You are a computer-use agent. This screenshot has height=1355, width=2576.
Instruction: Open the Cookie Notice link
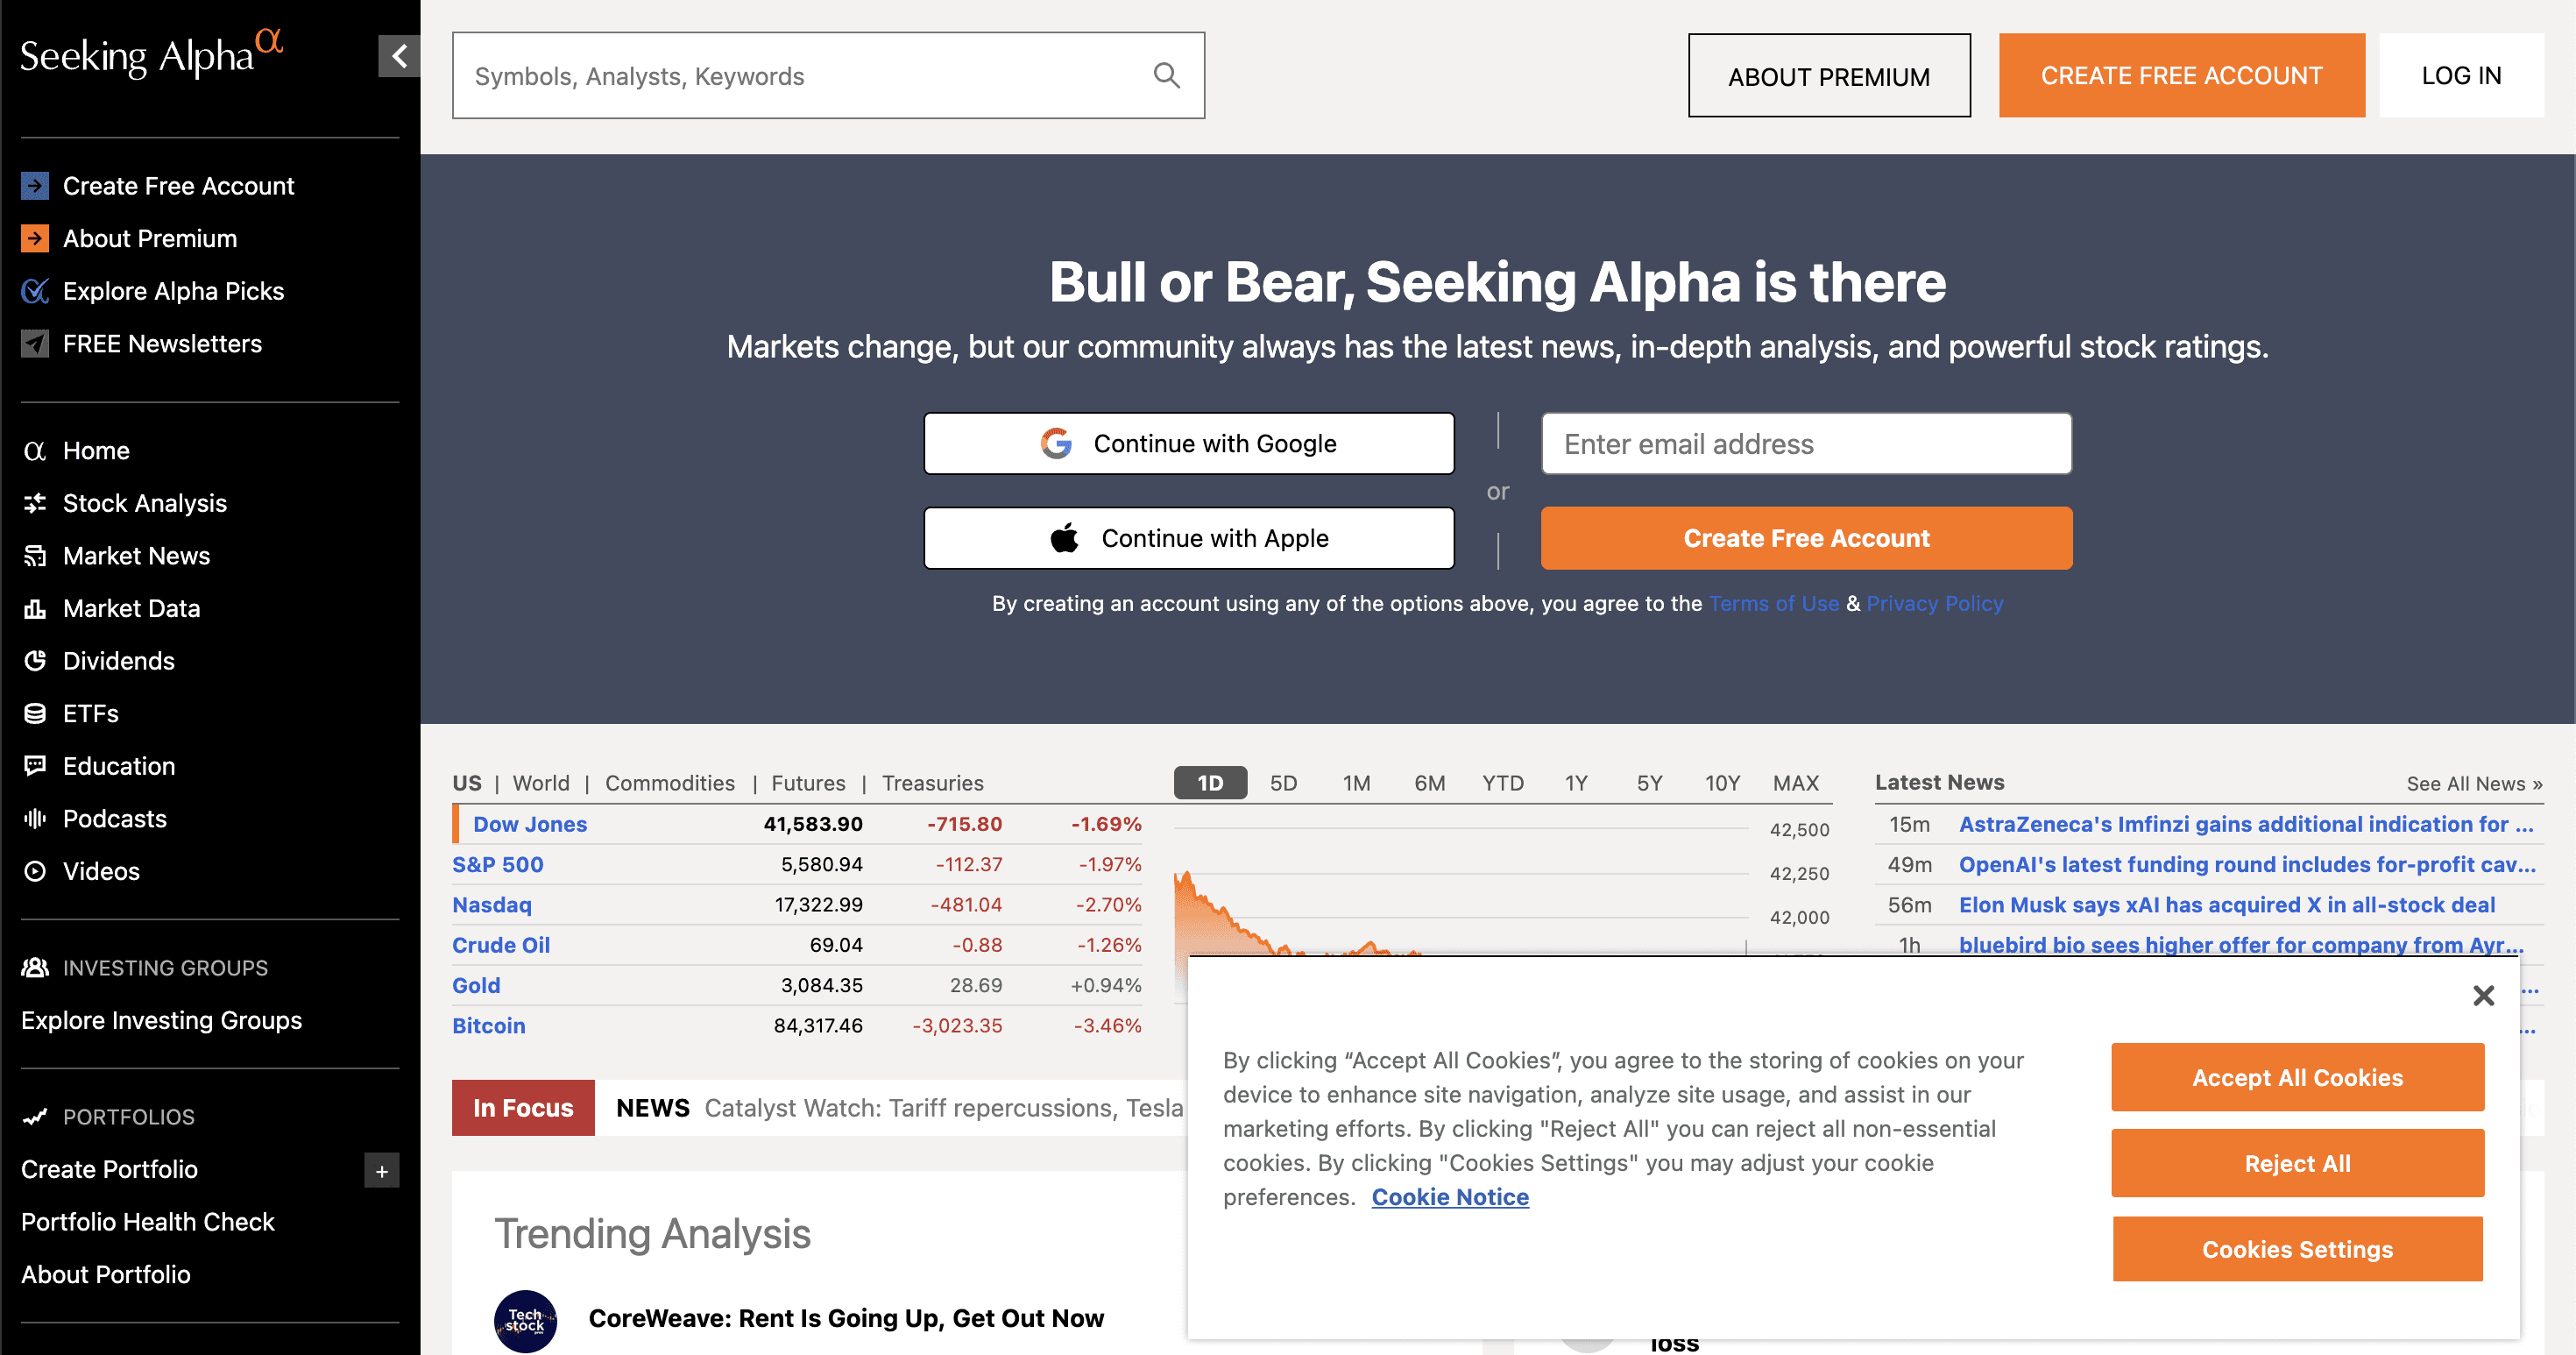tap(1450, 1197)
